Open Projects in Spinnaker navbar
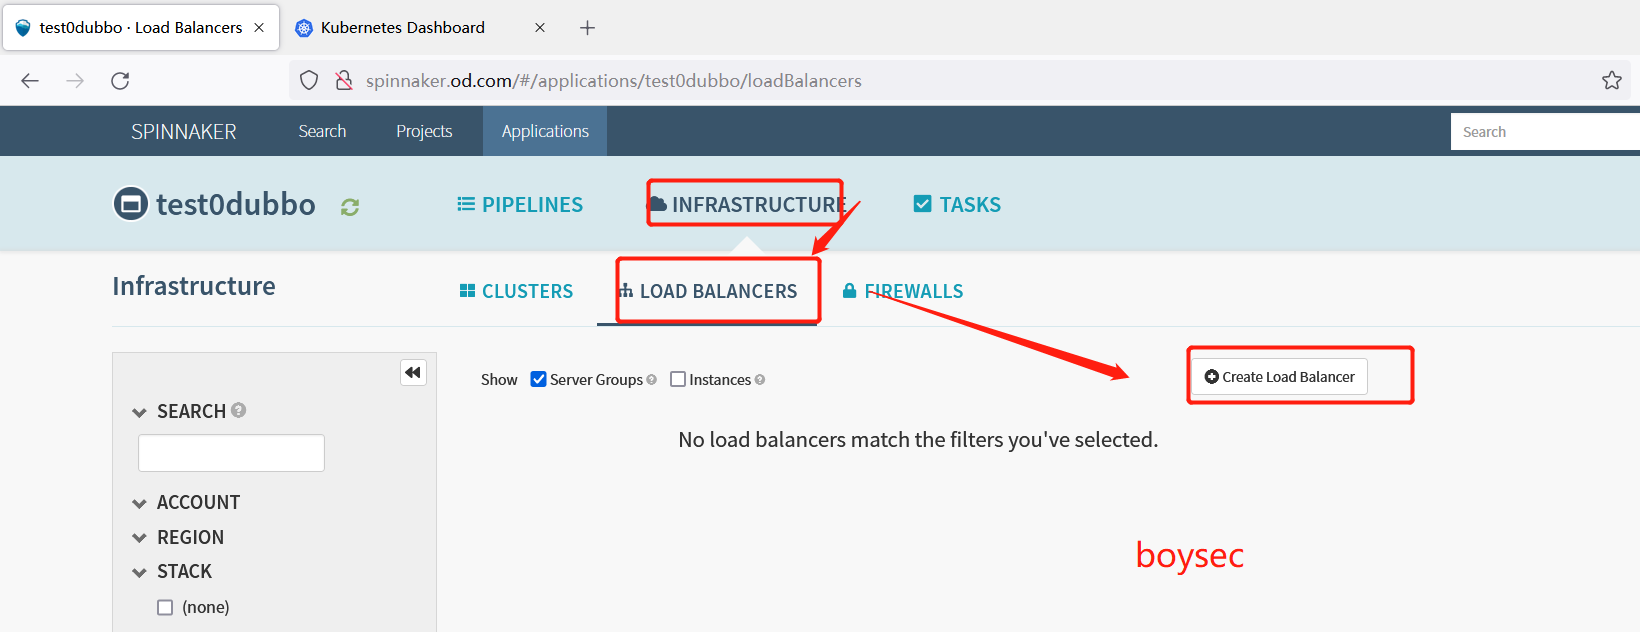 tap(424, 132)
